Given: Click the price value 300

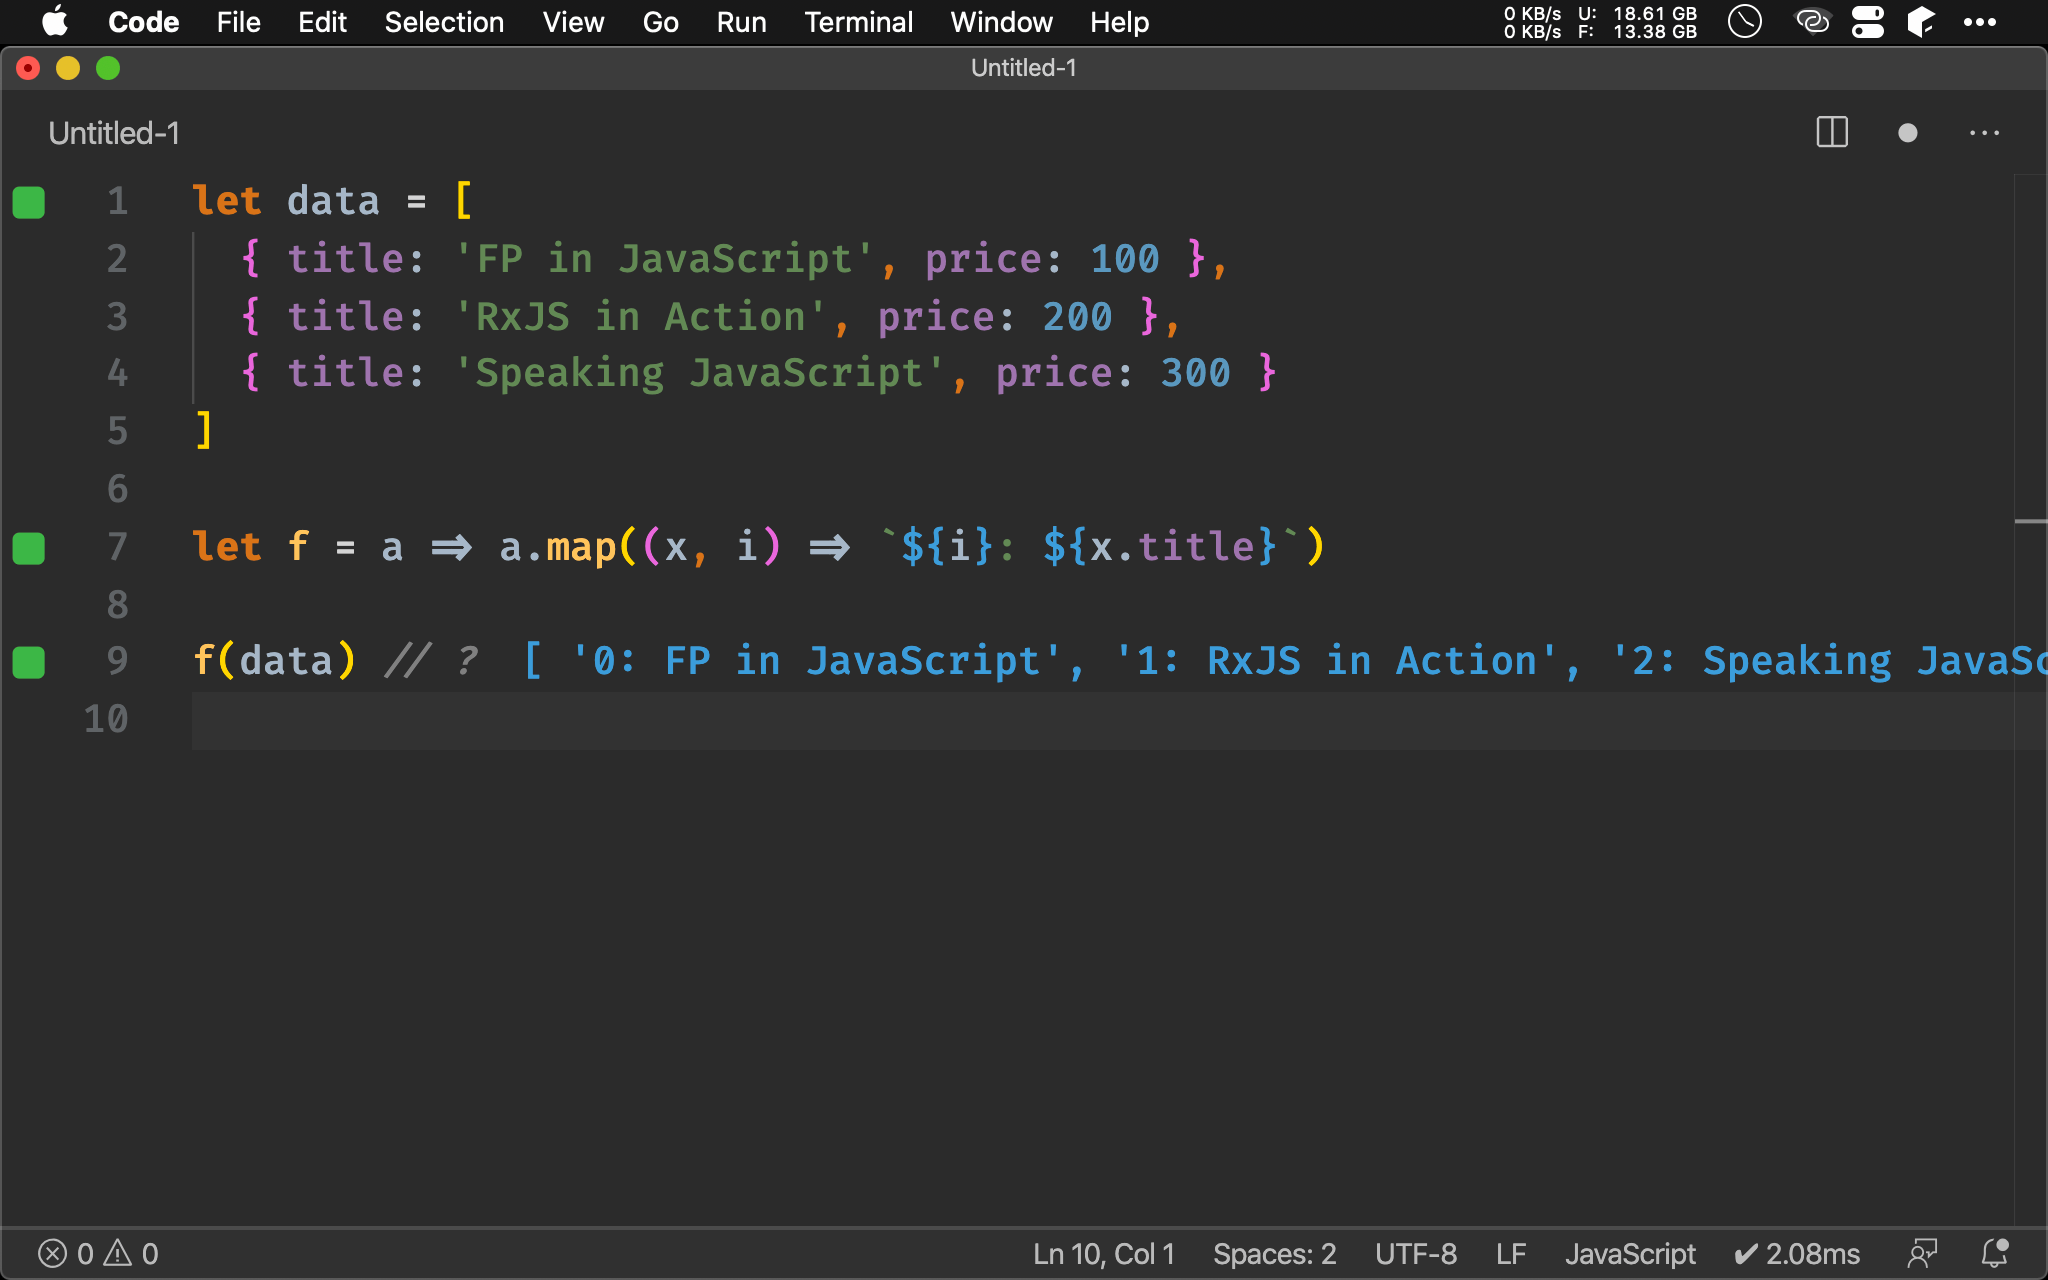Looking at the screenshot, I should coord(1195,373).
